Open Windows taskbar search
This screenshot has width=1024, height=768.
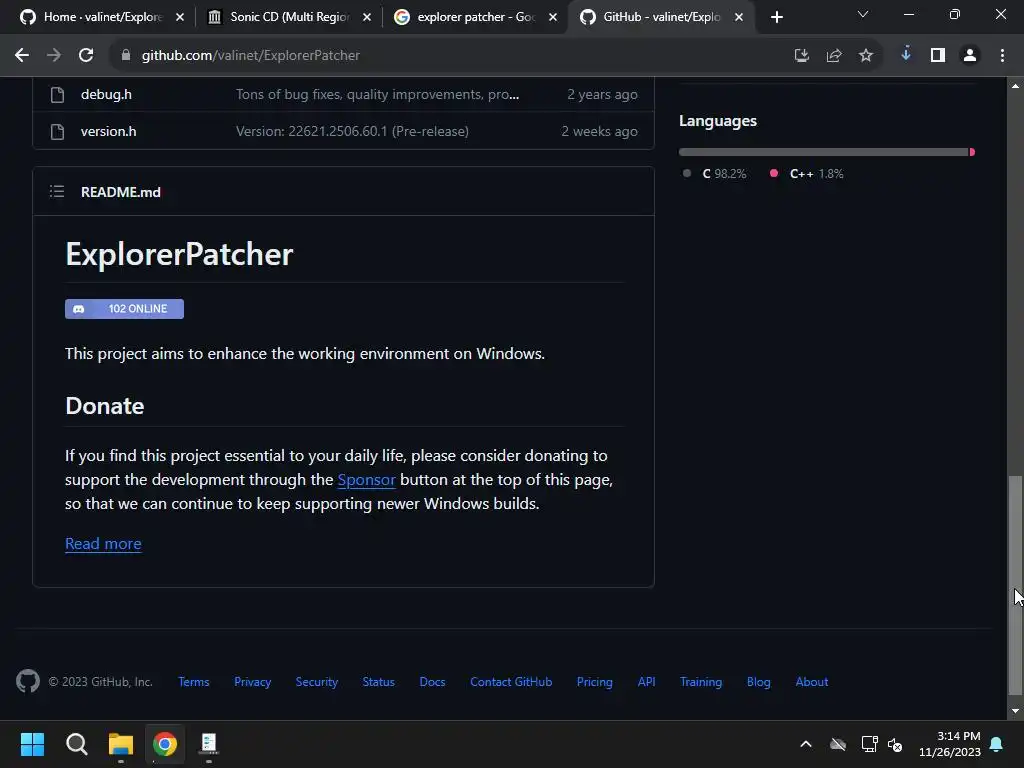point(76,744)
